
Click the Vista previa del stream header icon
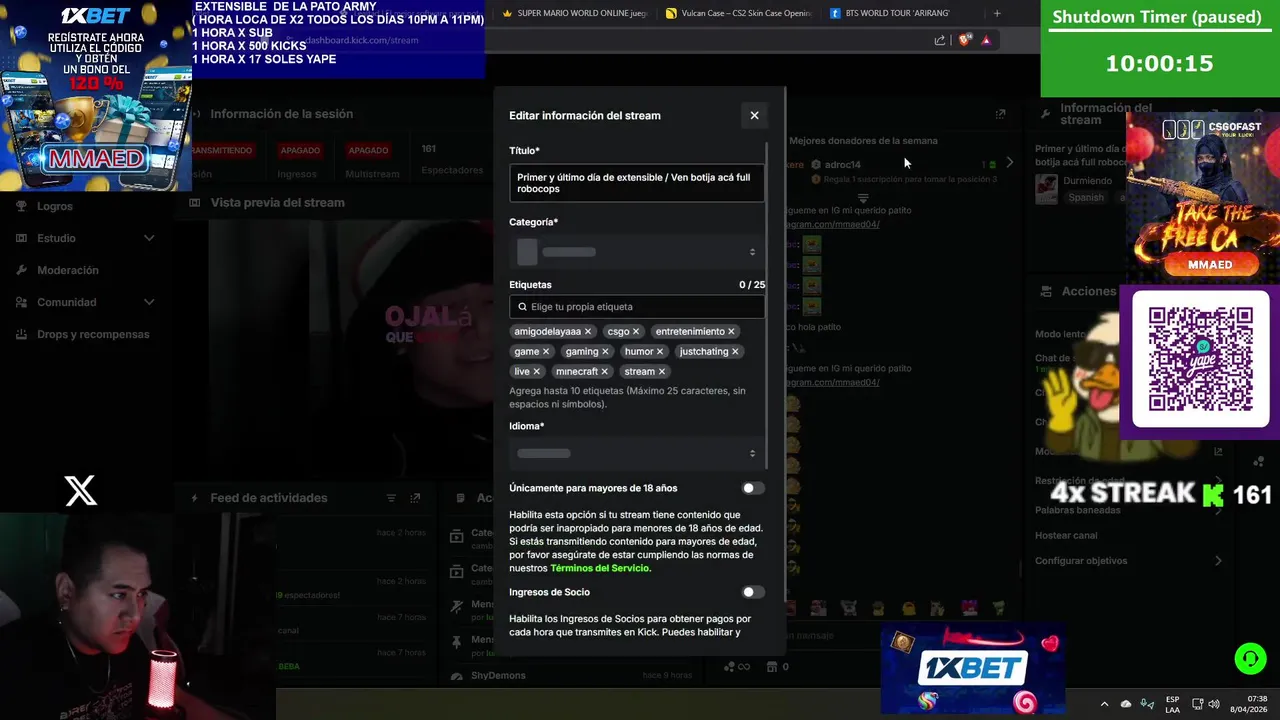[x=195, y=202]
